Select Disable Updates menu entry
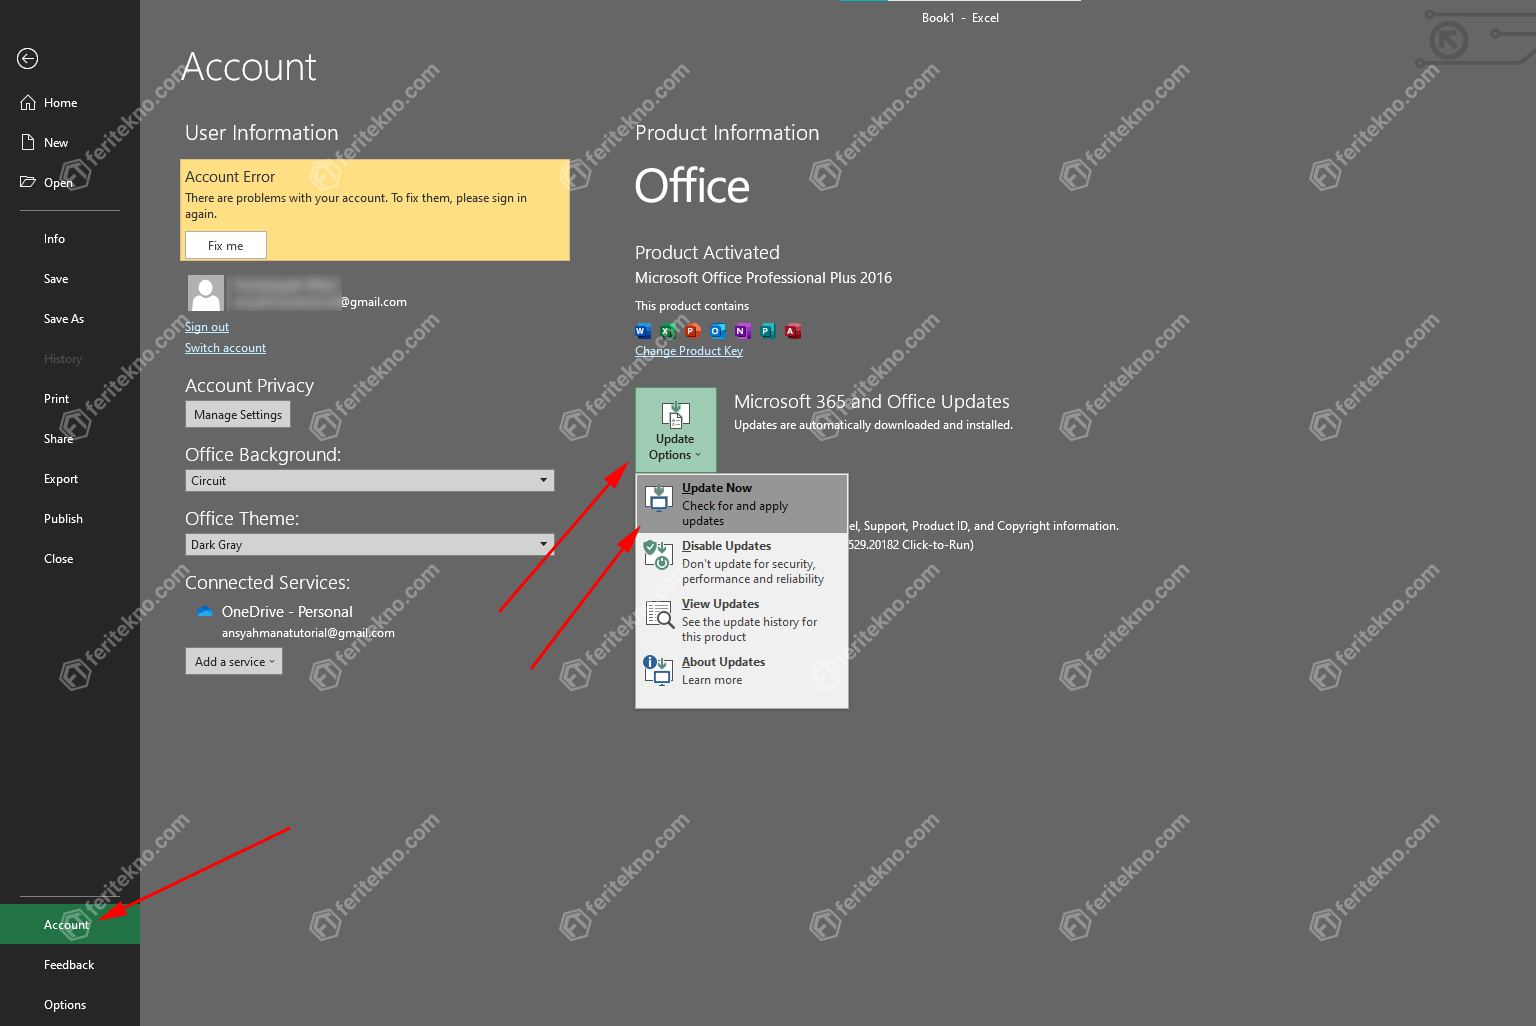Image resolution: width=1536 pixels, height=1026 pixels. 742,562
